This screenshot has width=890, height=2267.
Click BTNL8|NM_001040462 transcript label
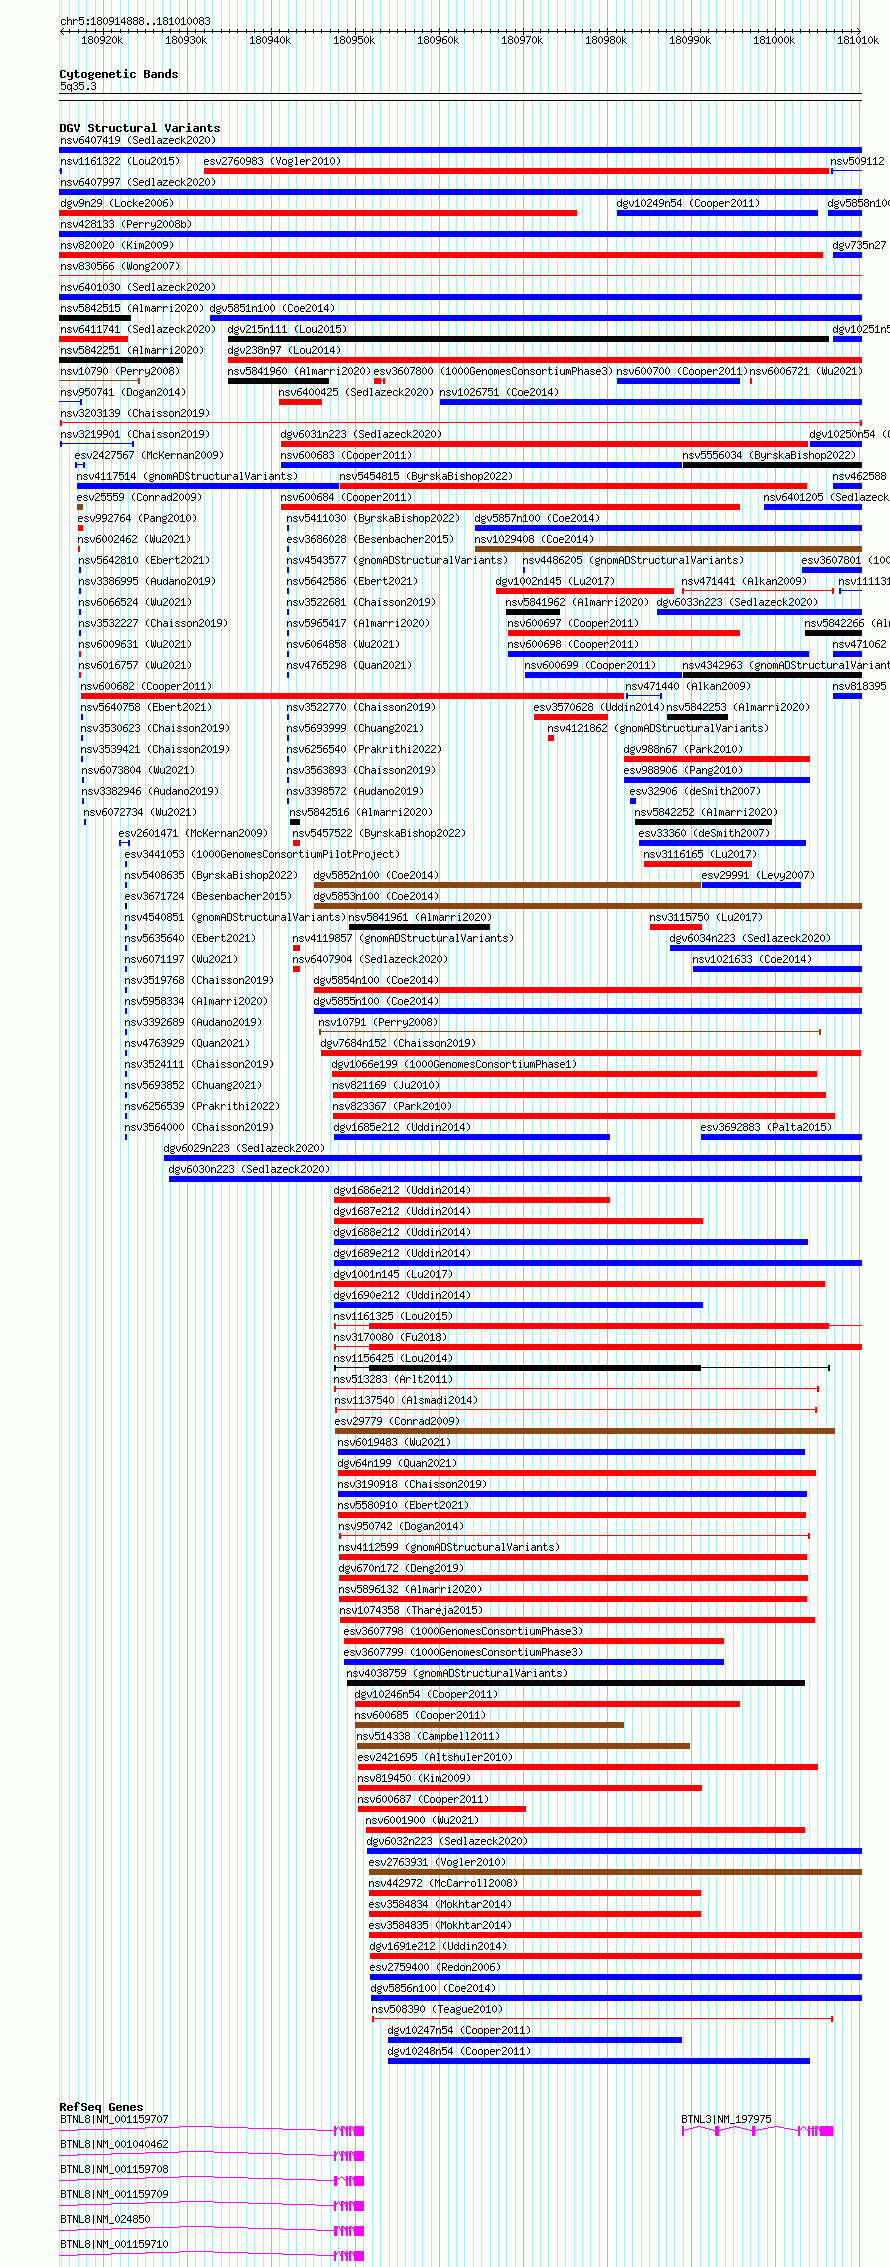(x=114, y=2144)
